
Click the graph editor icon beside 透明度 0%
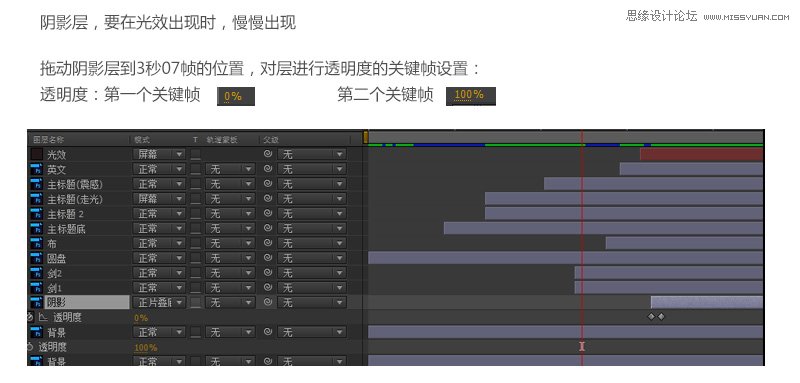tap(43, 317)
